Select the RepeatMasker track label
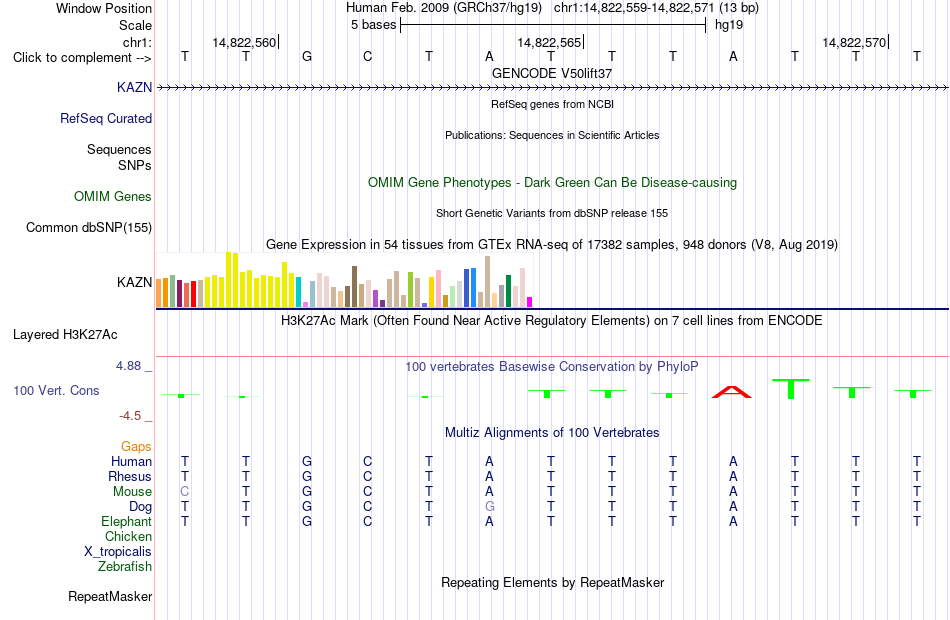 click(110, 596)
